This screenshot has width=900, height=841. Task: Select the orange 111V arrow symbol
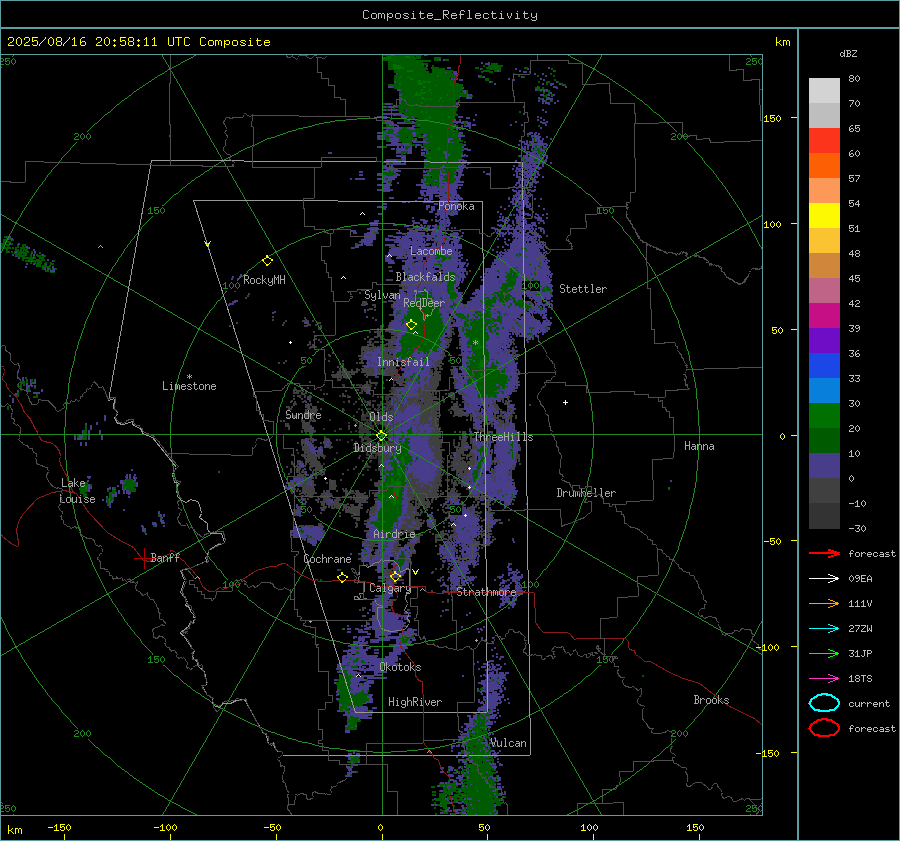coord(824,603)
